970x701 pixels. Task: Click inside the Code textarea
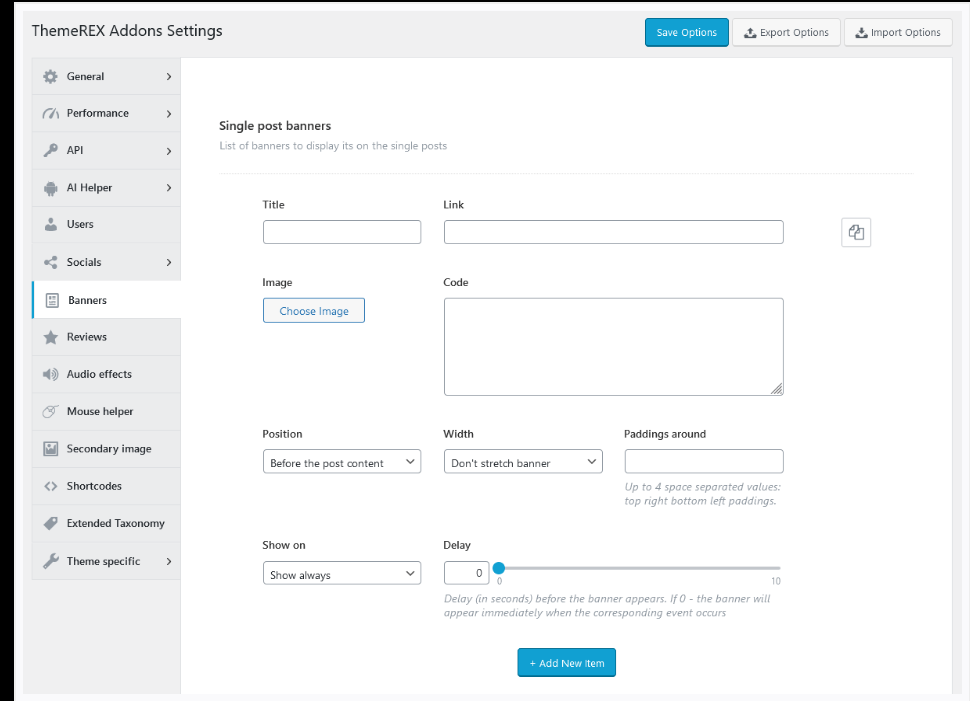(x=614, y=347)
